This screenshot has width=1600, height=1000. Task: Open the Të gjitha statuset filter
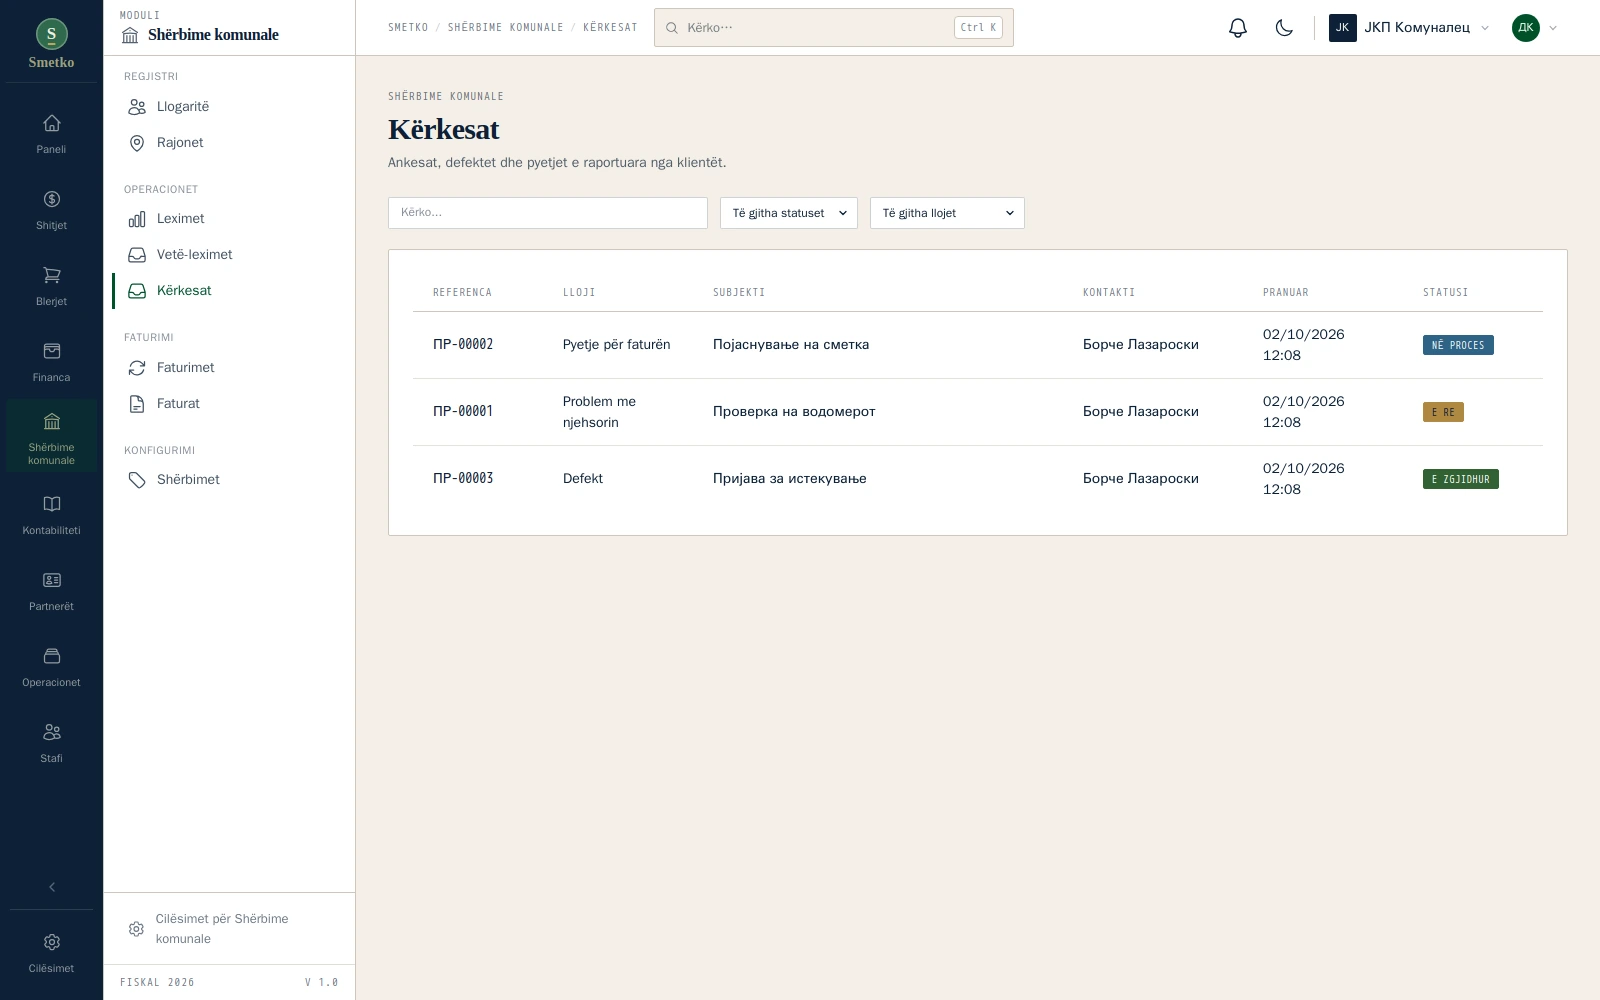point(789,213)
